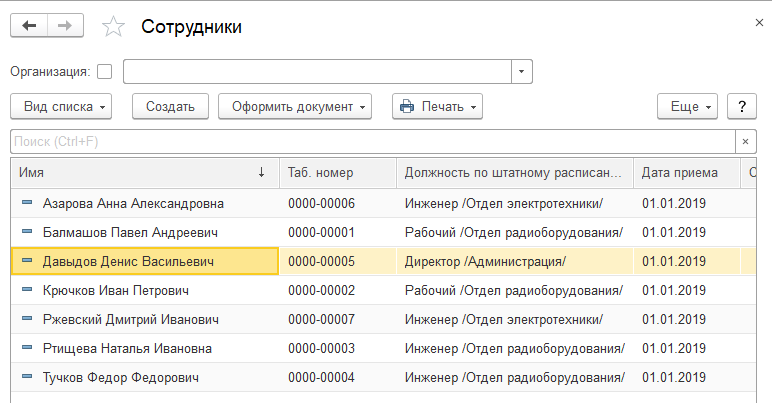The height and width of the screenshot is (403, 772).
Task: Click the row icon beside Азарова Анна Александровна
Action: 28,203
